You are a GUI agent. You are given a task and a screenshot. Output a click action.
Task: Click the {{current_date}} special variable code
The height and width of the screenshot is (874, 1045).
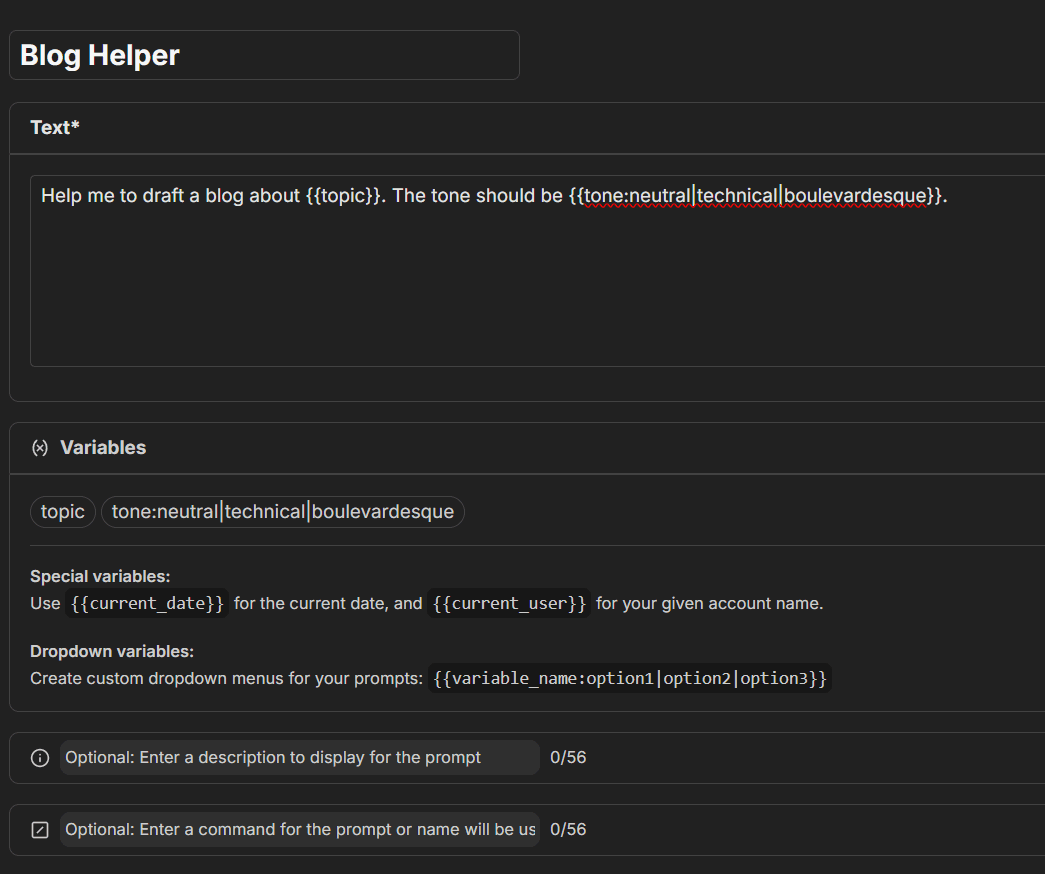tap(147, 604)
